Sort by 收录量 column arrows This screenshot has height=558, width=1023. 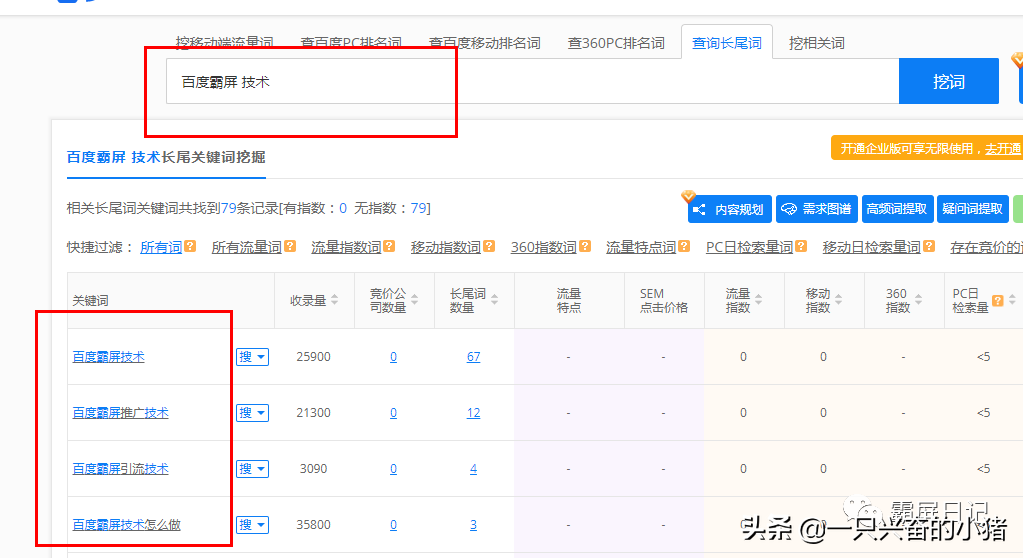tap(335, 300)
